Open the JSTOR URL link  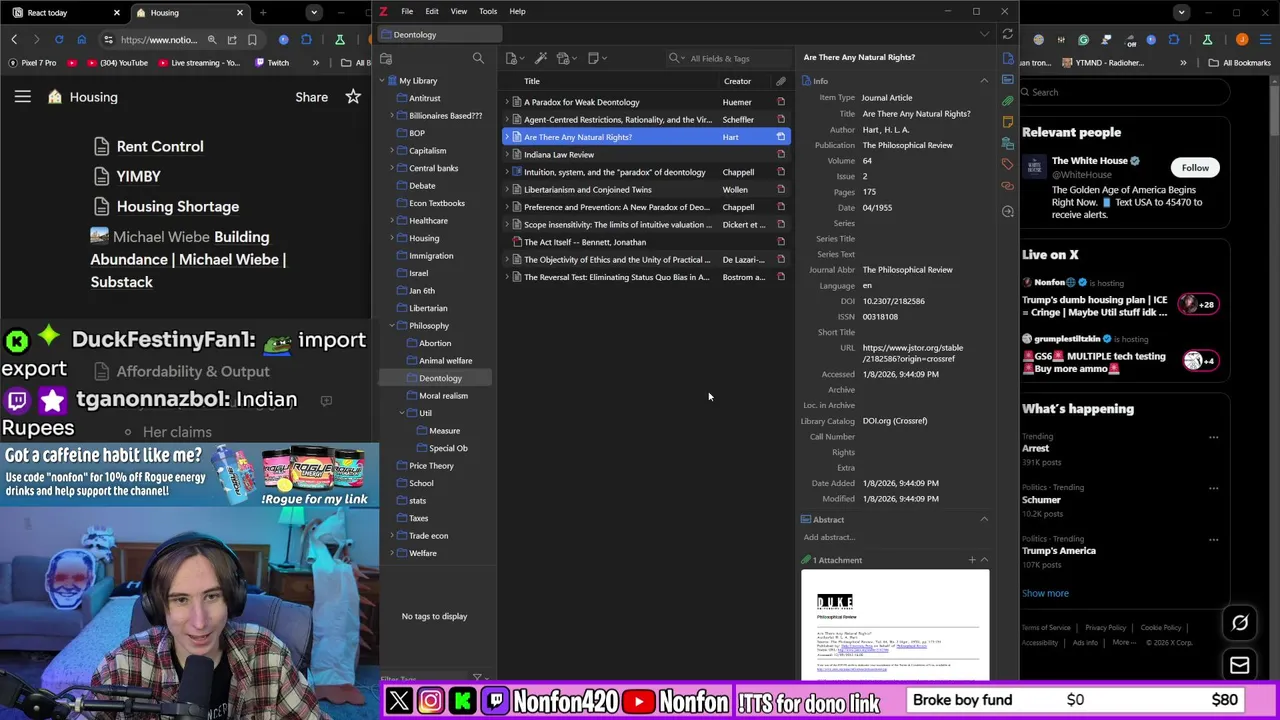click(913, 353)
